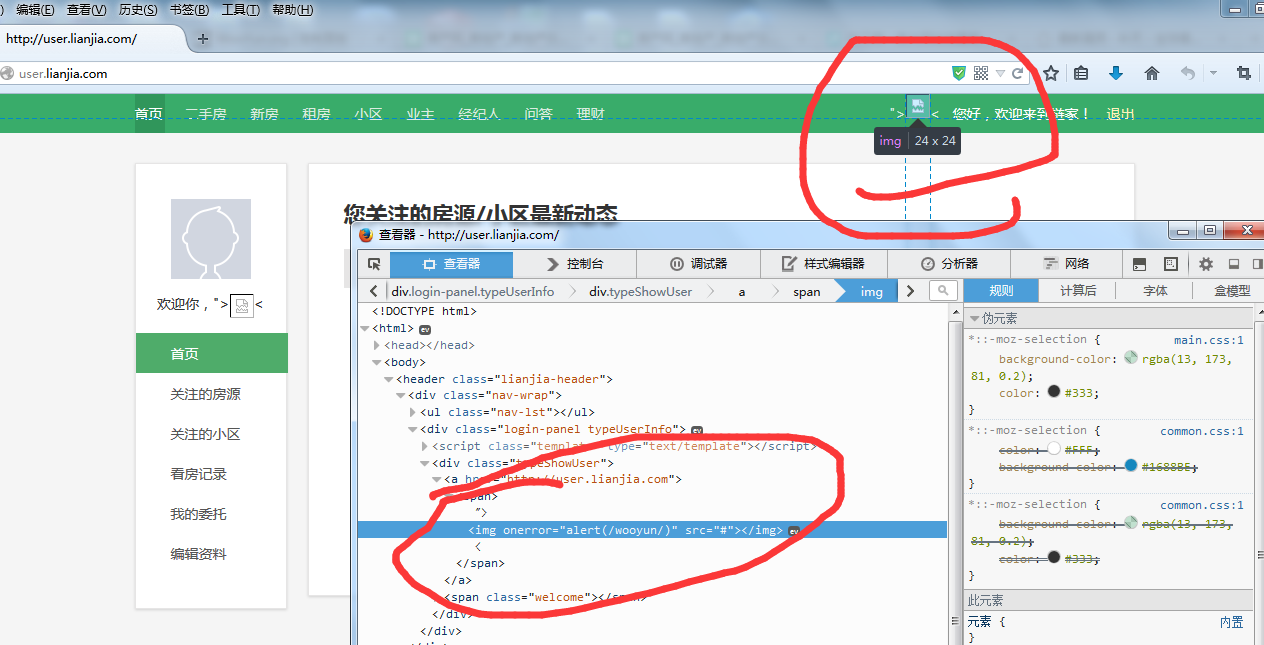Viewport: 1264px width, 645px height.
Task: Open the downloads arrow icon
Action: [1116, 73]
